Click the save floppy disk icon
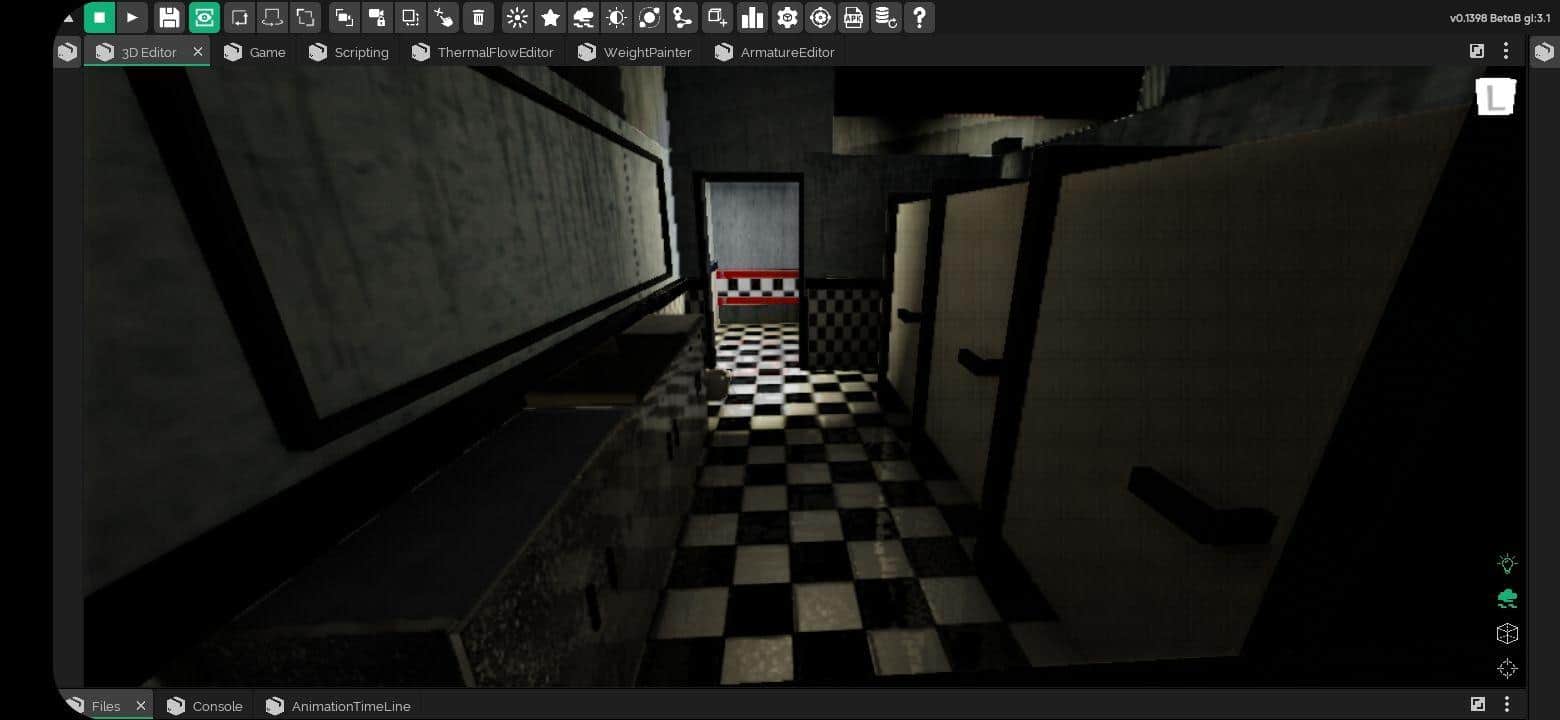 (x=169, y=17)
